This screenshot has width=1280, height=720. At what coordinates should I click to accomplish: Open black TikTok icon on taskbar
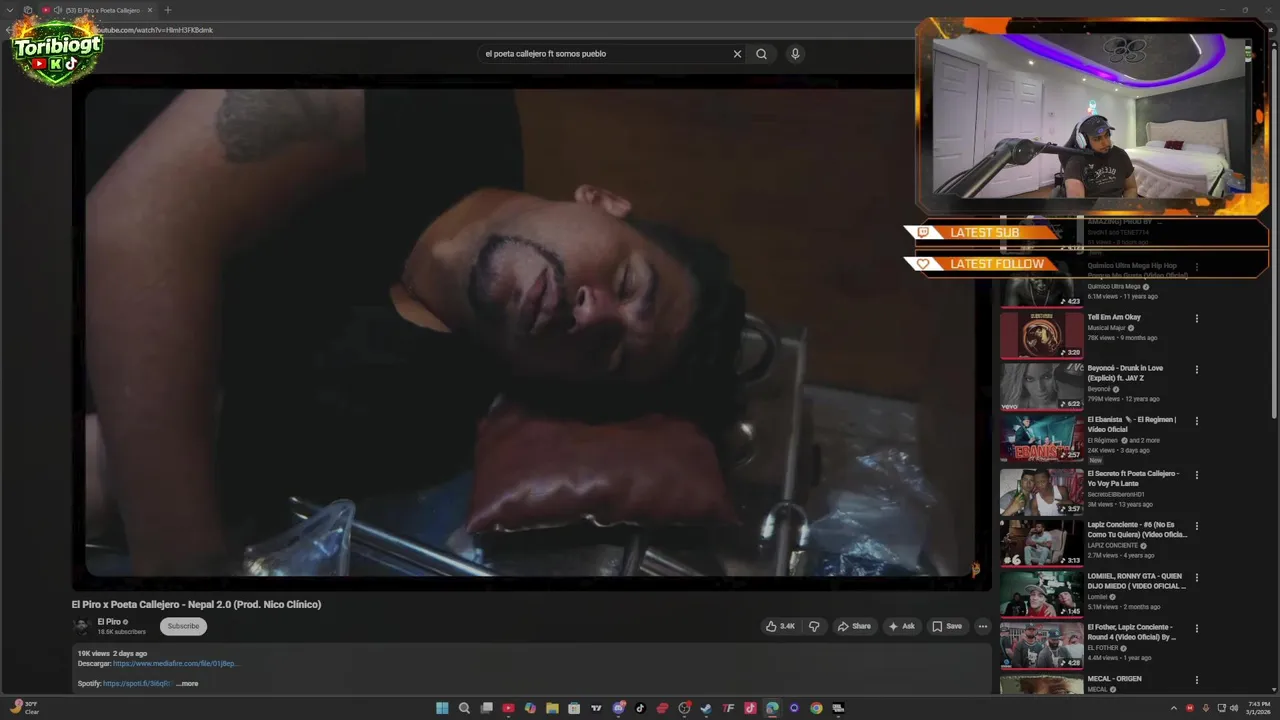[x=640, y=708]
